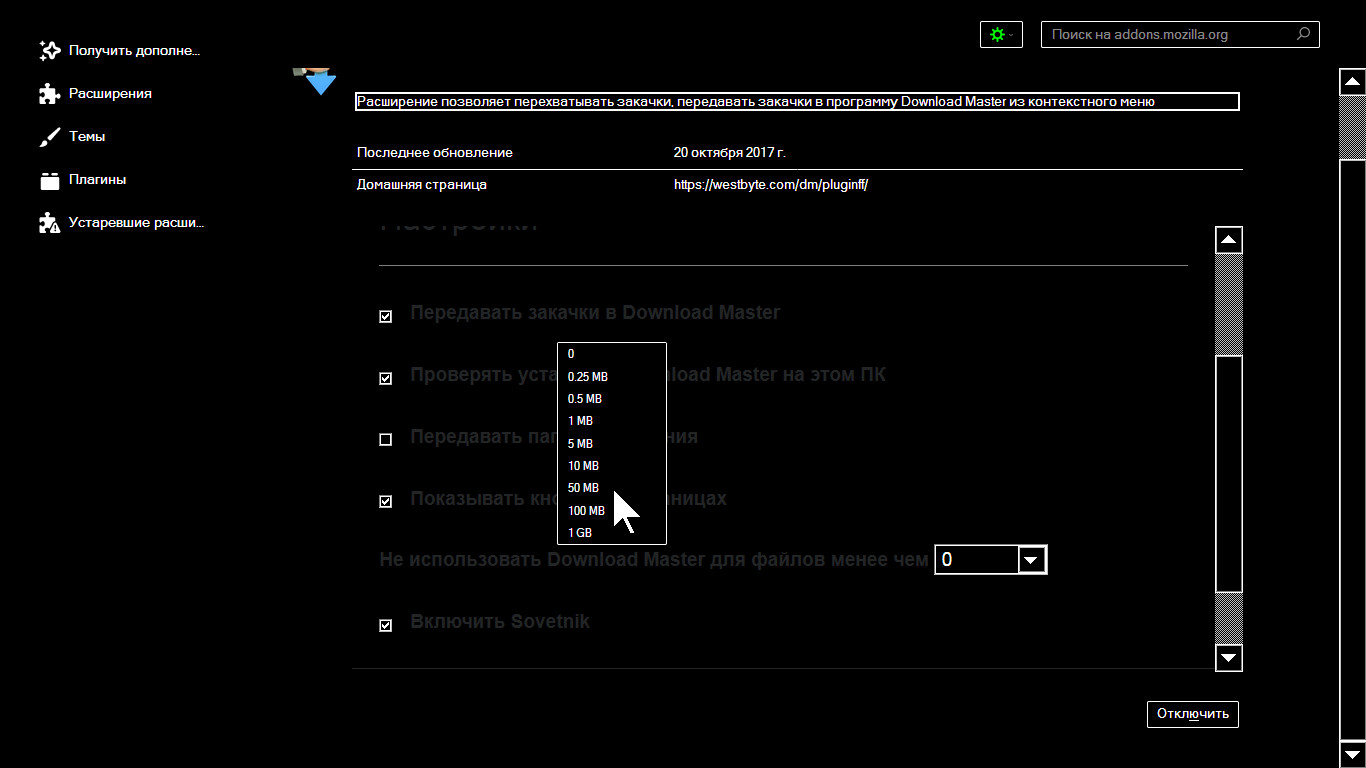Select the puzzle-piece icon beside Расширения

point(50,94)
